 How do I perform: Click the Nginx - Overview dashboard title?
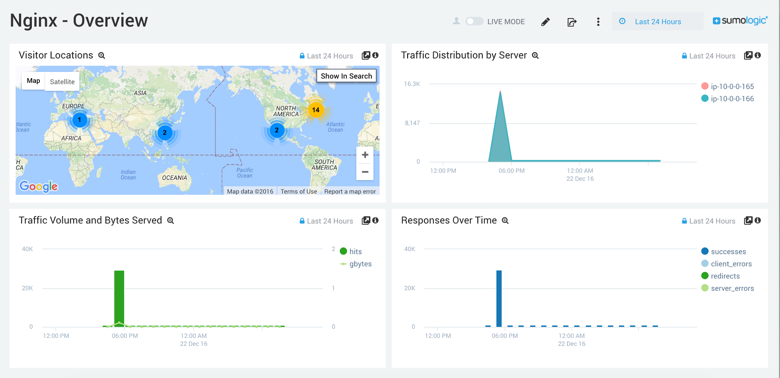(x=79, y=21)
